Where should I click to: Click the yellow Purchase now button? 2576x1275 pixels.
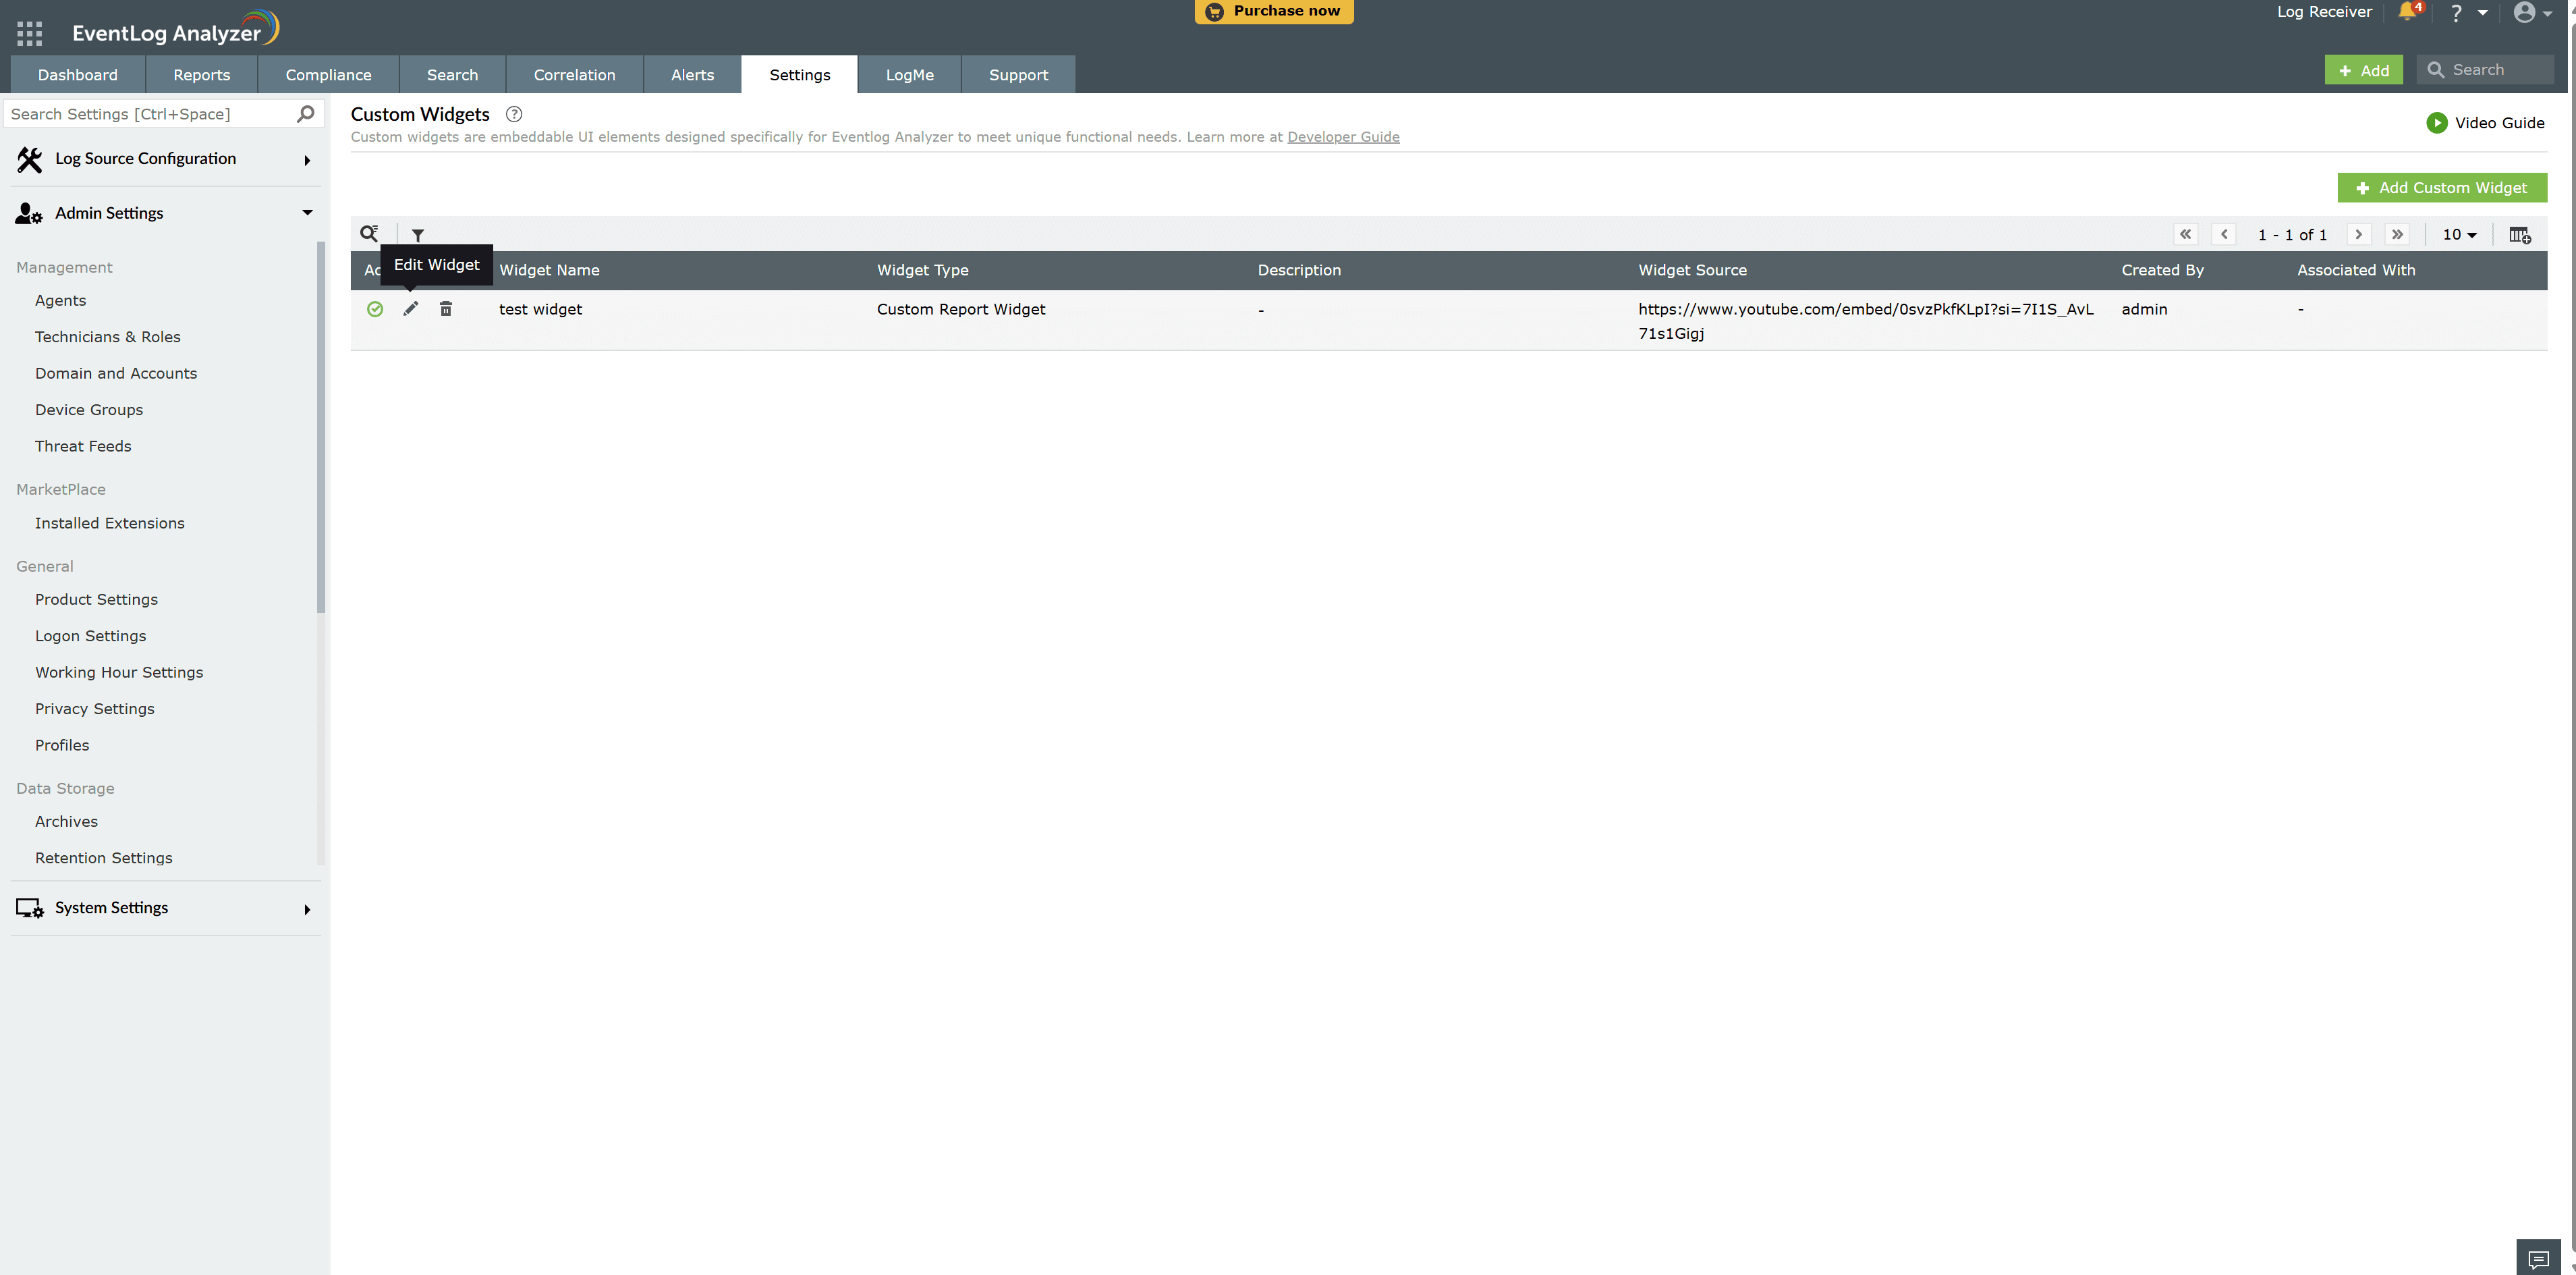click(x=1273, y=11)
